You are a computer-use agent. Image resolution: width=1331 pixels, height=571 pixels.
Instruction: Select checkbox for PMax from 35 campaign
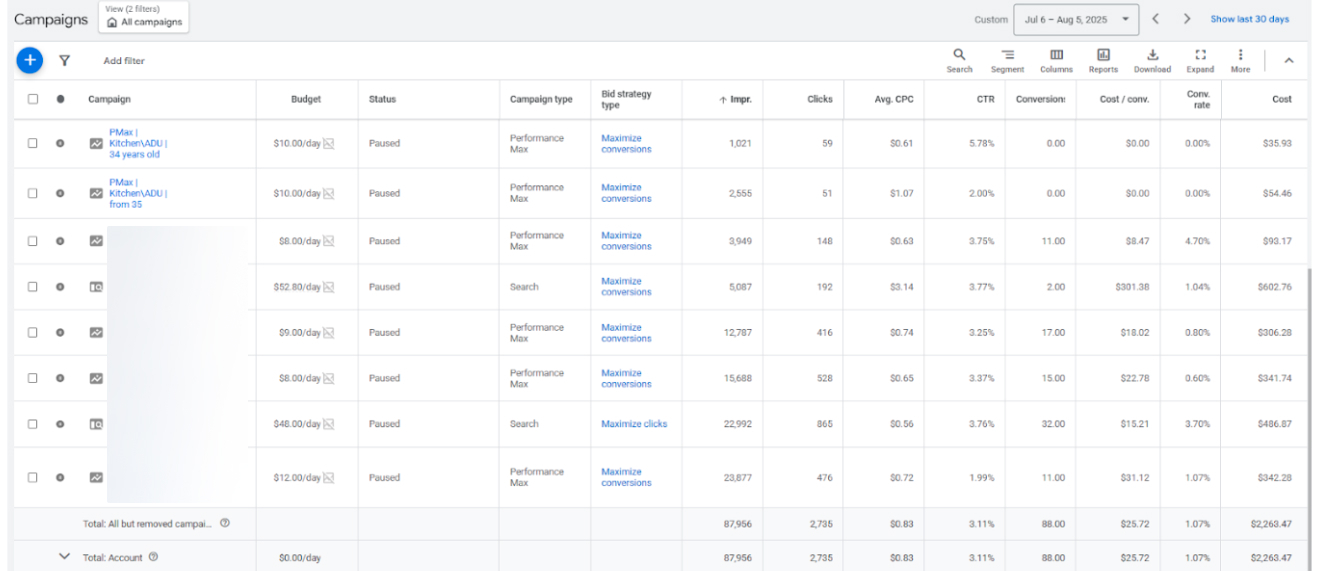[33, 193]
